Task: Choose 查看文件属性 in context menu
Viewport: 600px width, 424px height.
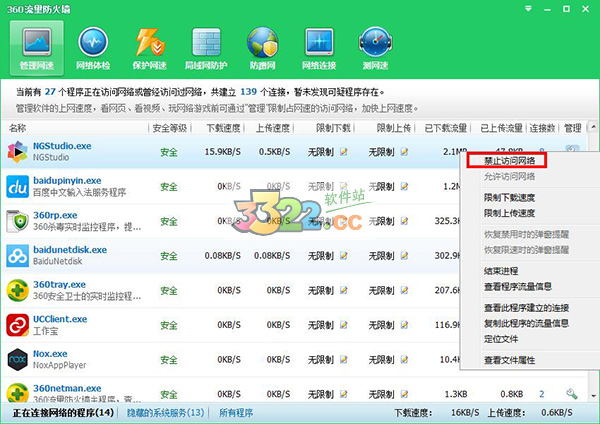Action: click(x=509, y=360)
